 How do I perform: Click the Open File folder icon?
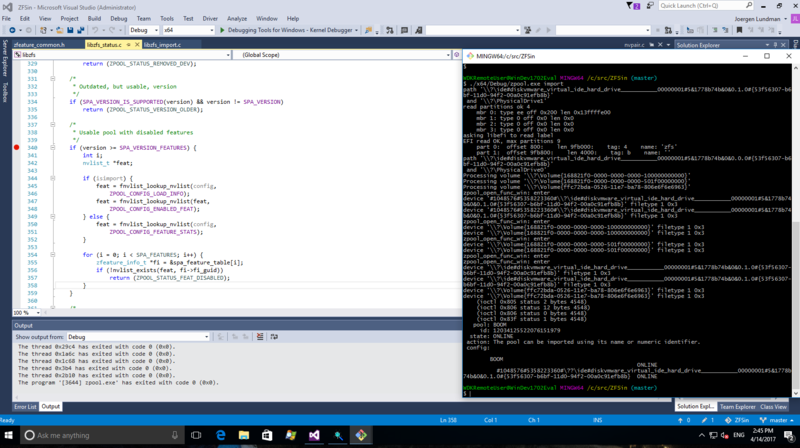59,30
